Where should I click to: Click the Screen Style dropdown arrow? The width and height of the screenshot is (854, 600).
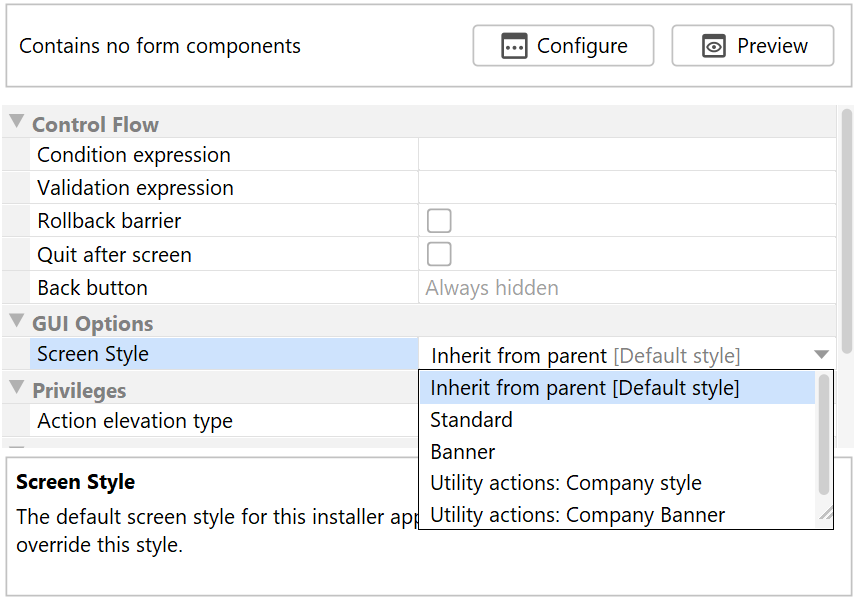[x=821, y=355]
